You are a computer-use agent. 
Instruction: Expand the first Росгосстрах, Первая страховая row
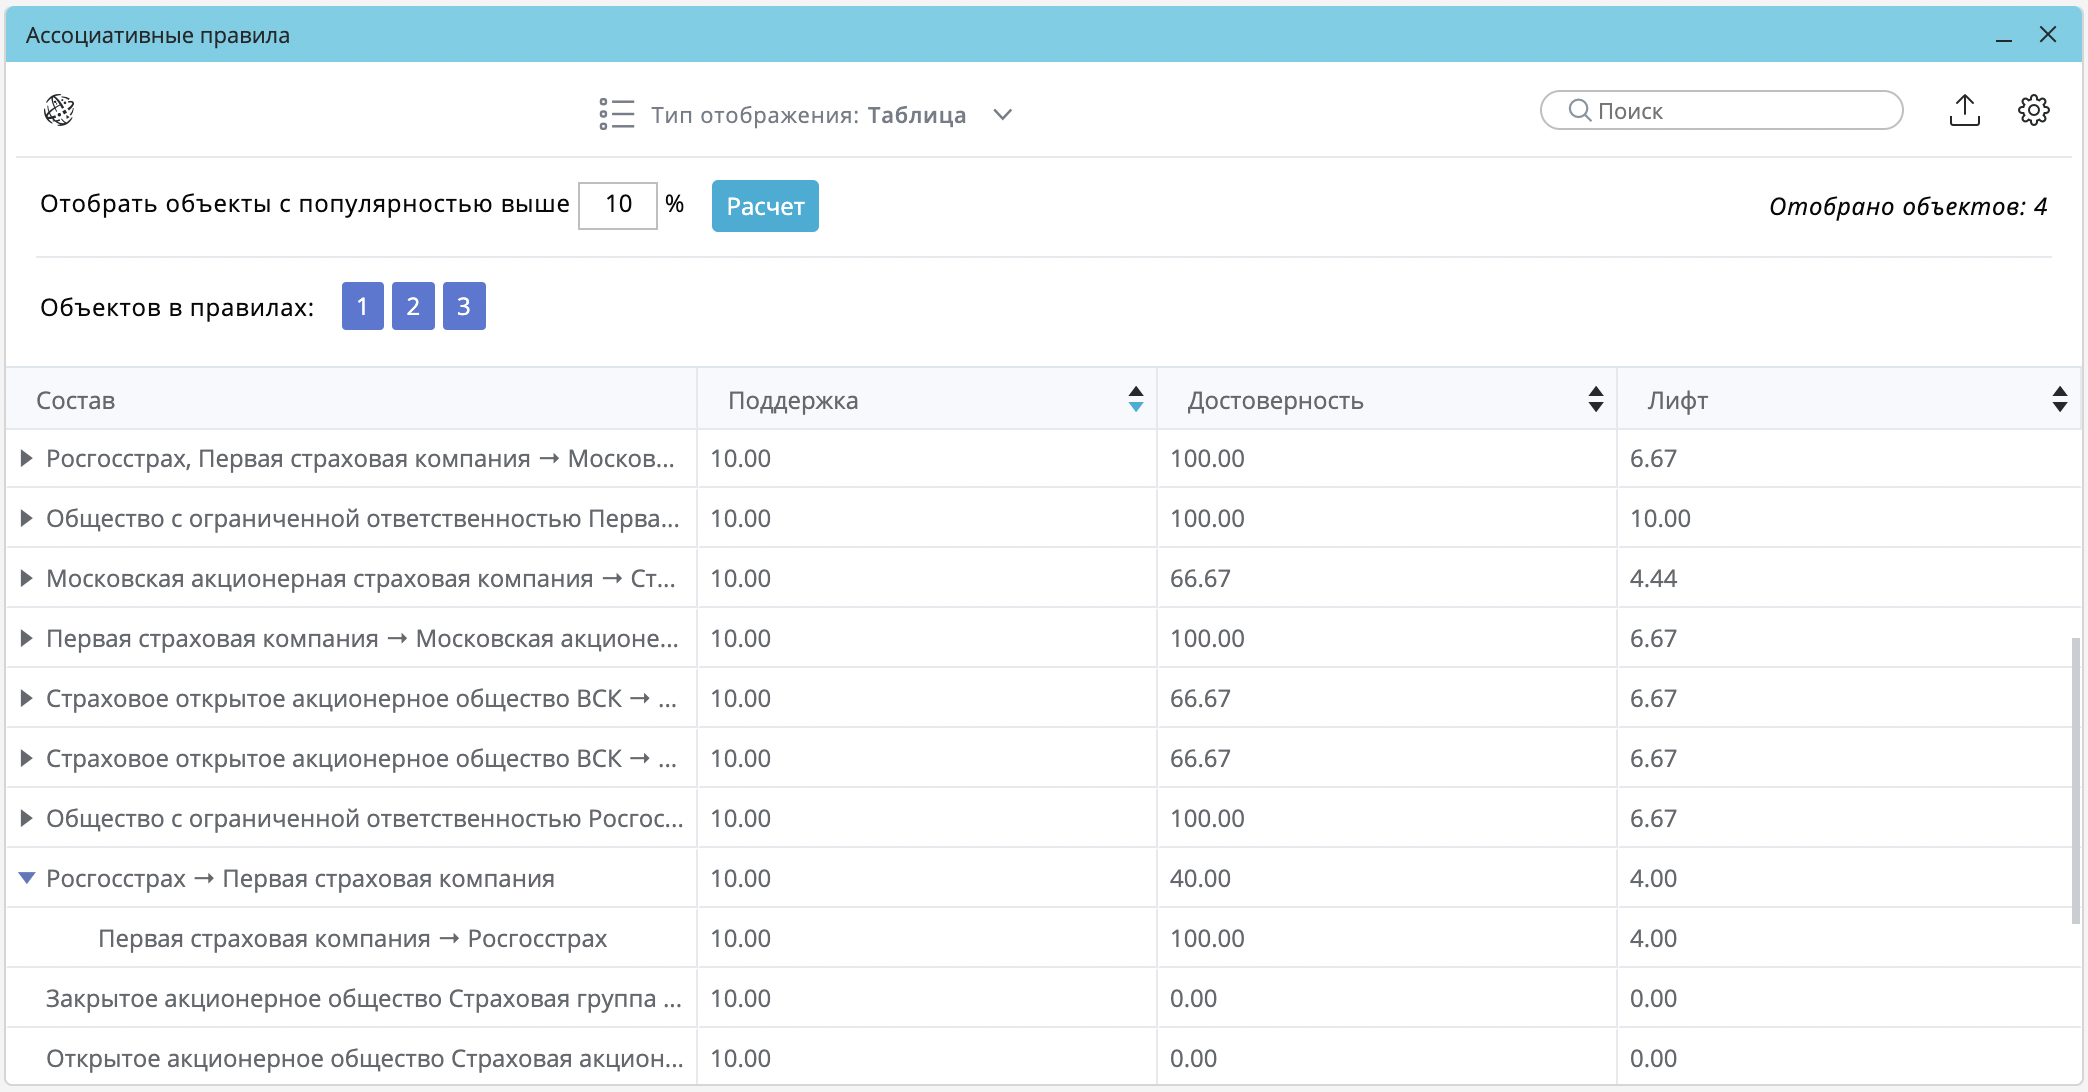pyautogui.click(x=26, y=458)
